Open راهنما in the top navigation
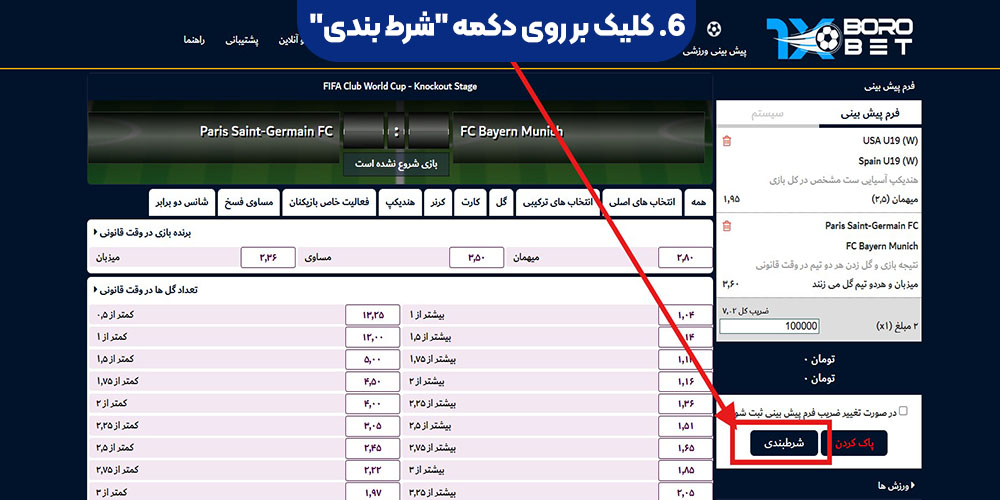The width and height of the screenshot is (1000, 500). 194,41
